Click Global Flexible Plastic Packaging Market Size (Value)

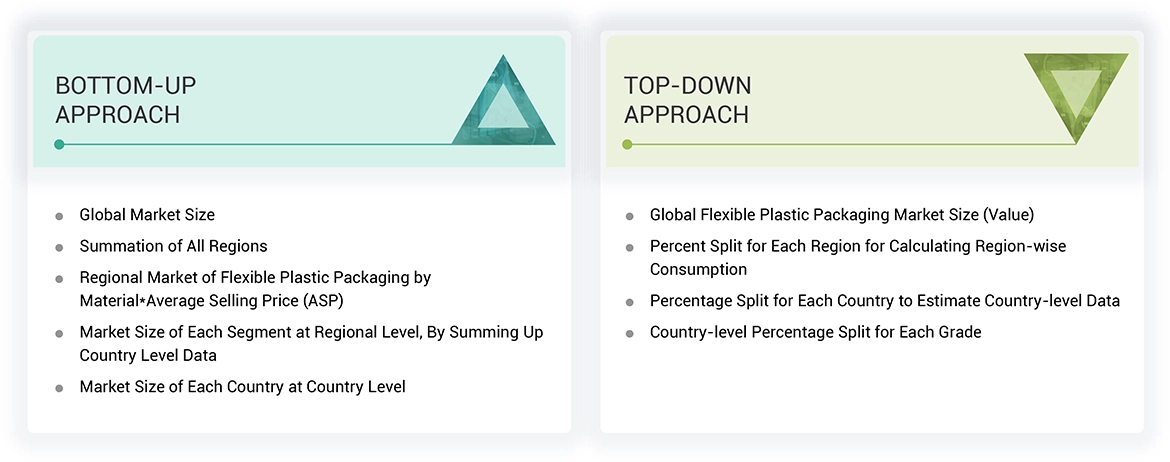[841, 215]
